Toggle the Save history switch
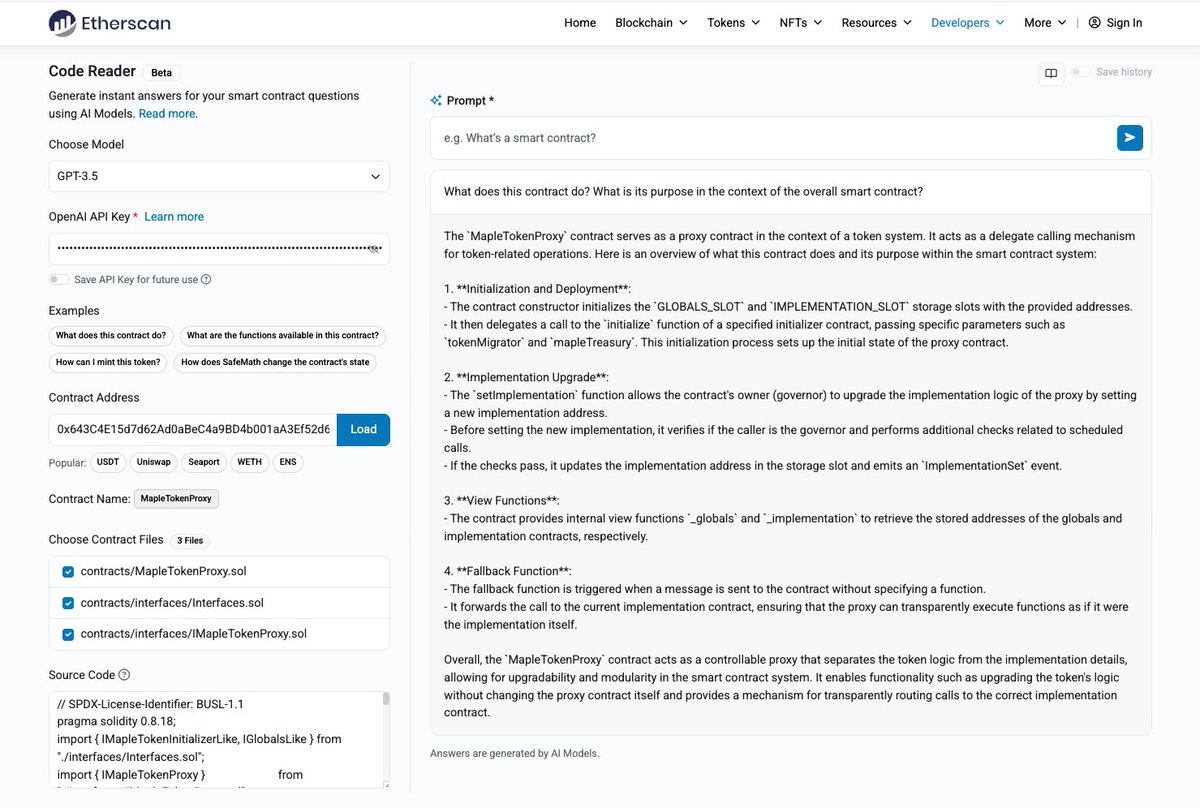Screen dimensions: 1200x808 pyautogui.click(x=1080, y=72)
